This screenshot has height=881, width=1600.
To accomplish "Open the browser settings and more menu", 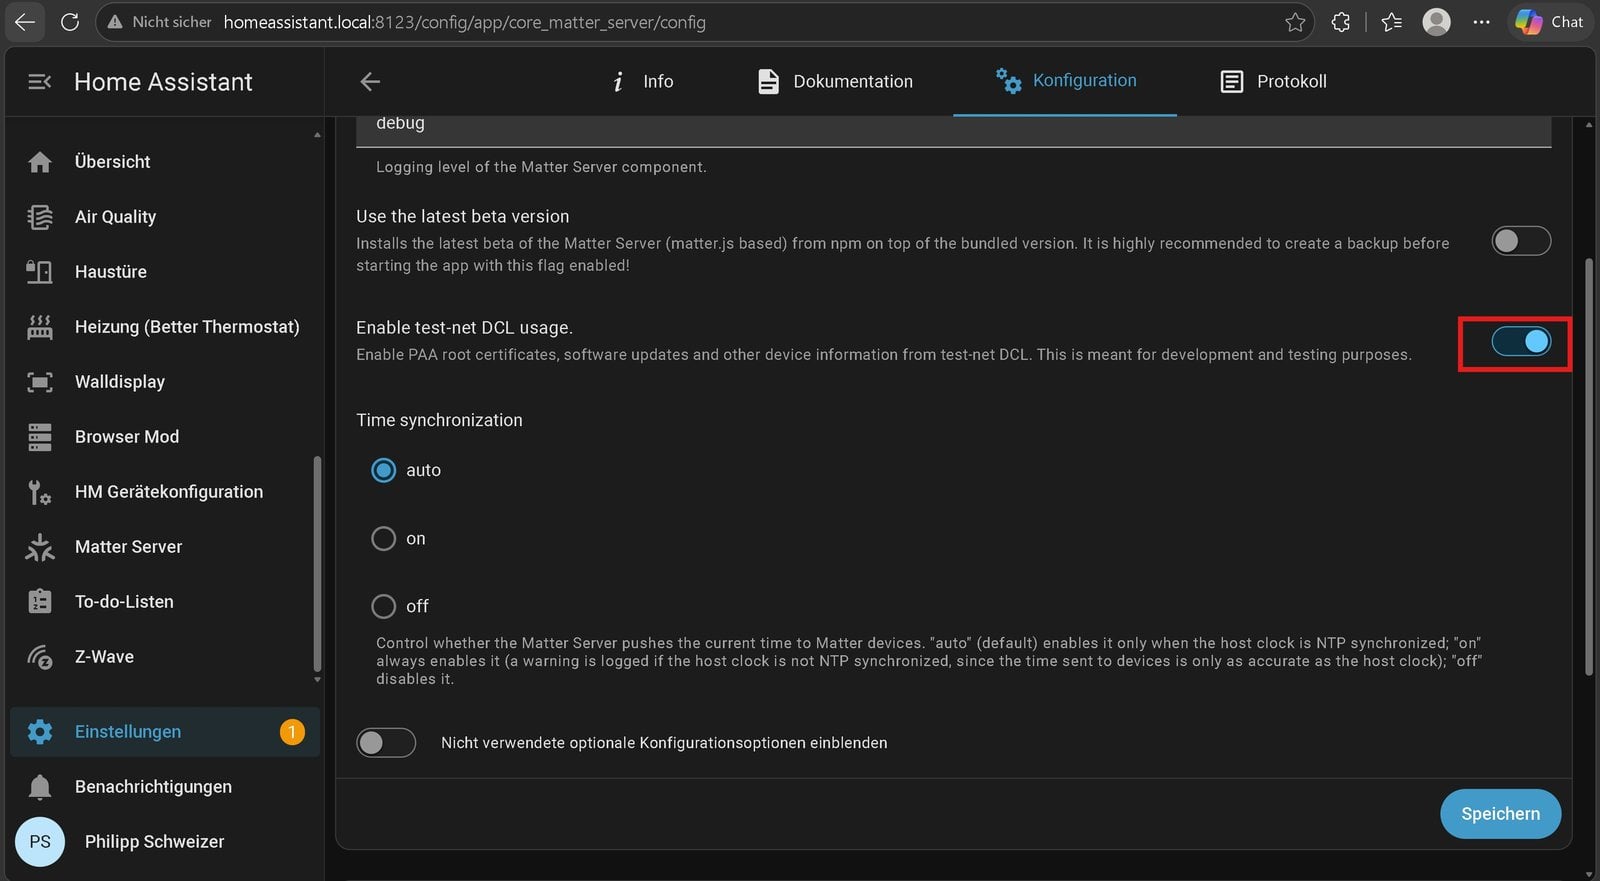I will point(1482,22).
